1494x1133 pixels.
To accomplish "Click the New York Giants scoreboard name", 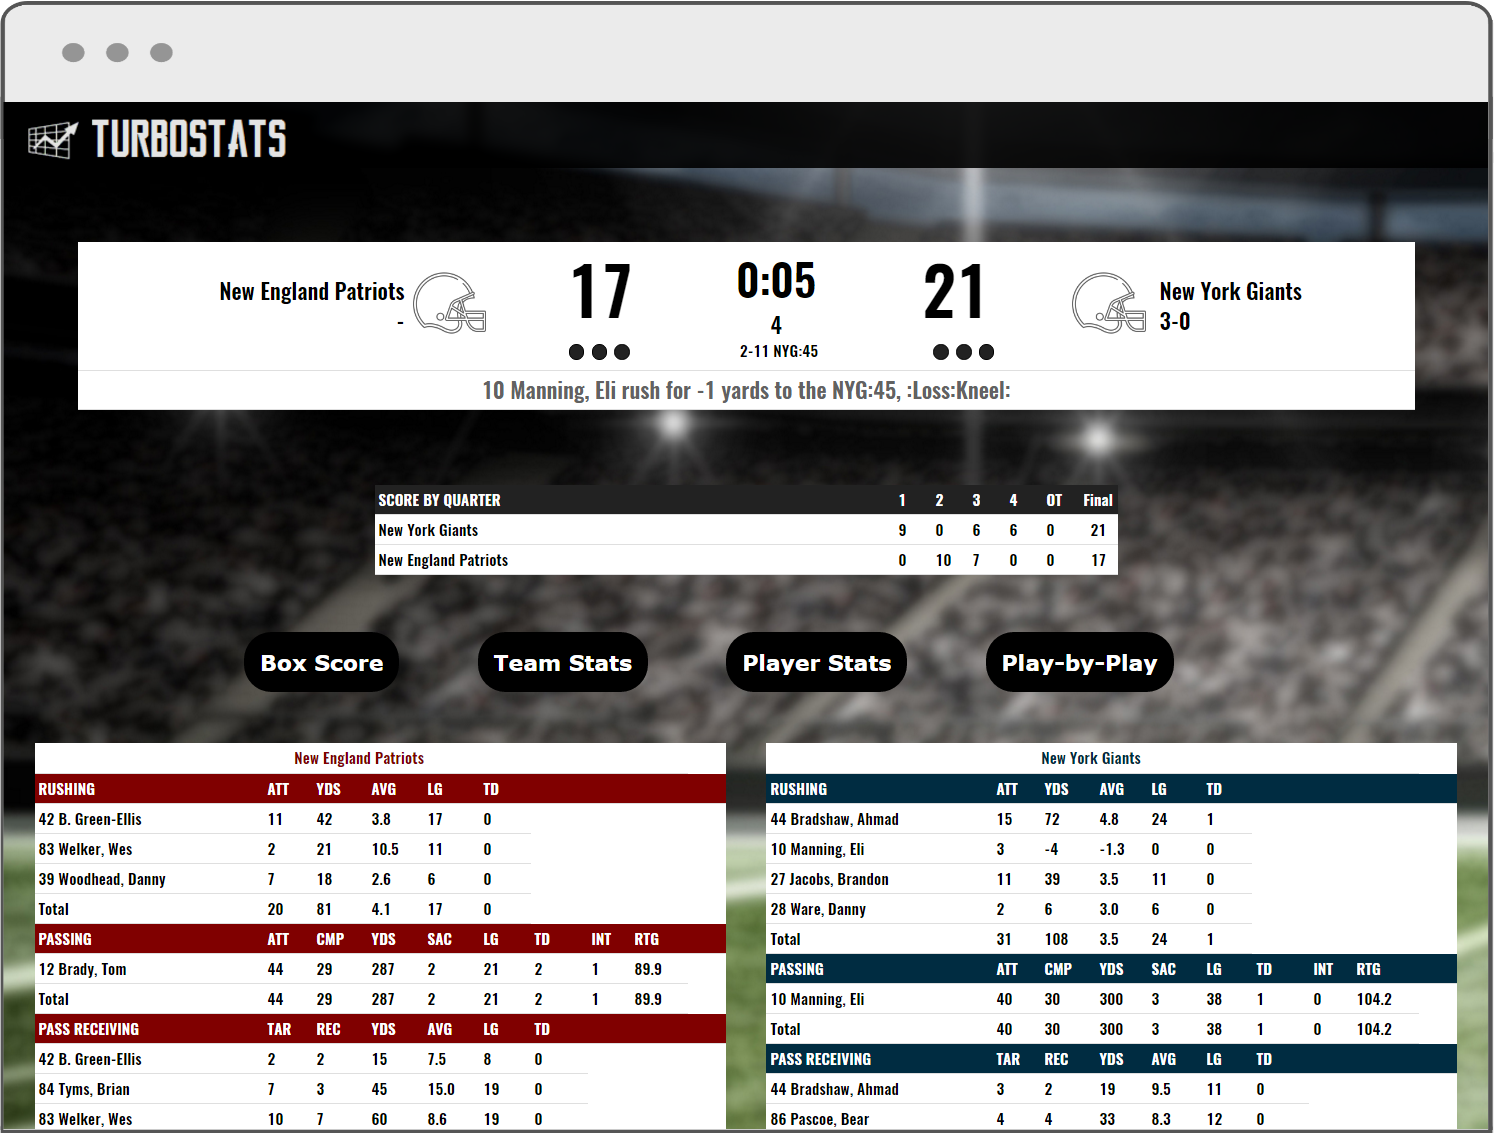I will click(1231, 291).
